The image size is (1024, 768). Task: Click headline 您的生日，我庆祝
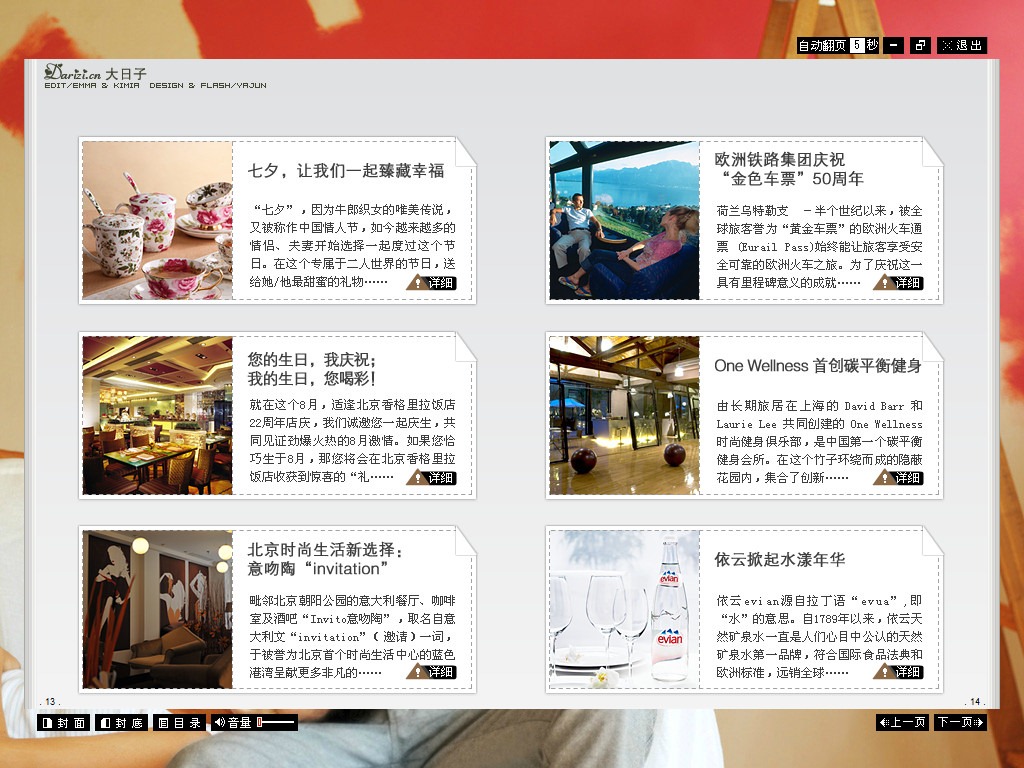(x=311, y=360)
